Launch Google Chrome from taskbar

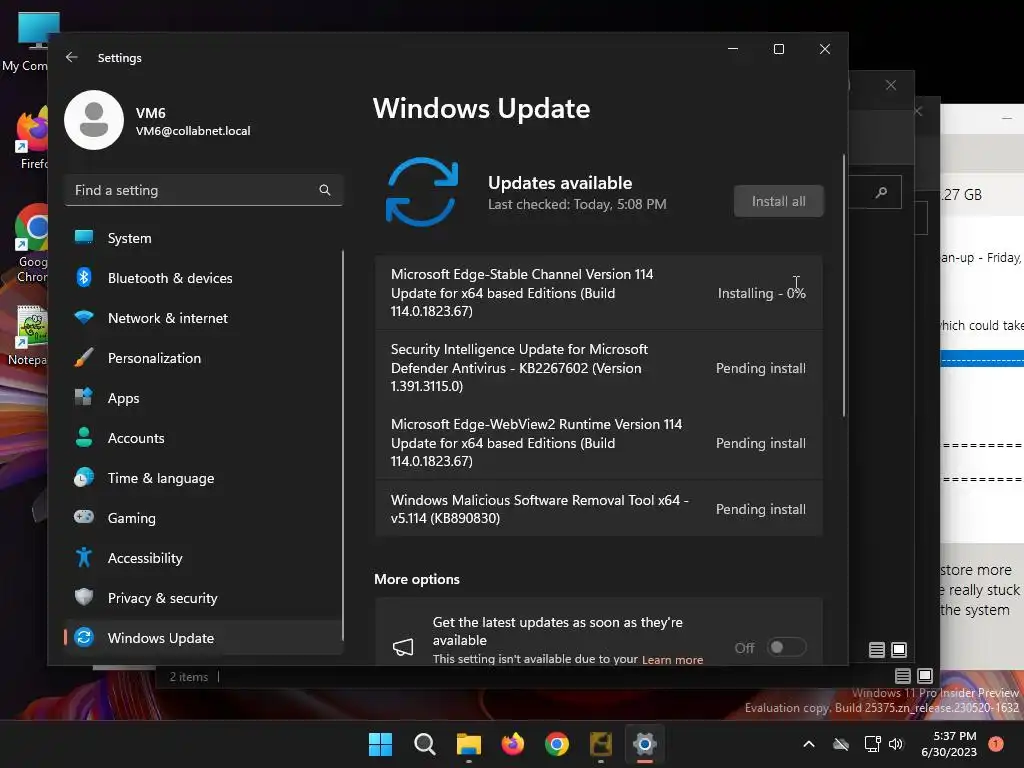click(556, 744)
